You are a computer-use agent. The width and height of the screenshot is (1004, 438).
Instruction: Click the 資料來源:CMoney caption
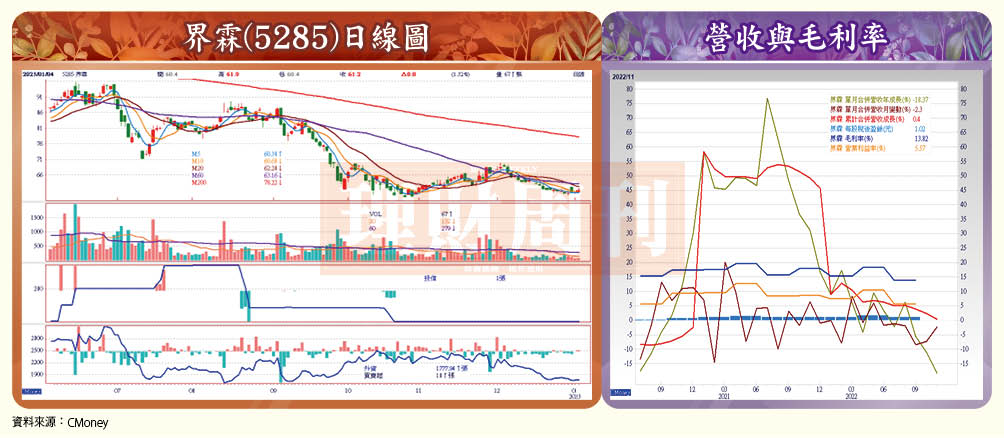tap(60, 423)
